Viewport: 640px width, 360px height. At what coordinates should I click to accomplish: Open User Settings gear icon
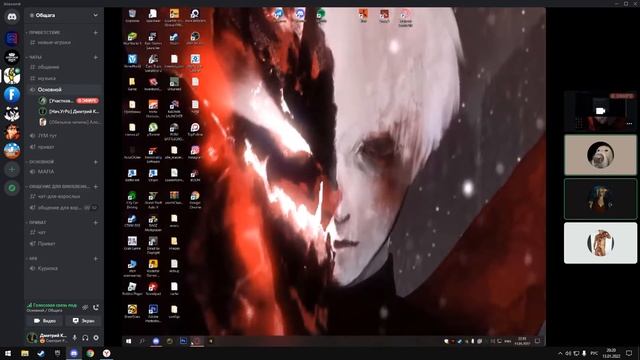point(96,338)
